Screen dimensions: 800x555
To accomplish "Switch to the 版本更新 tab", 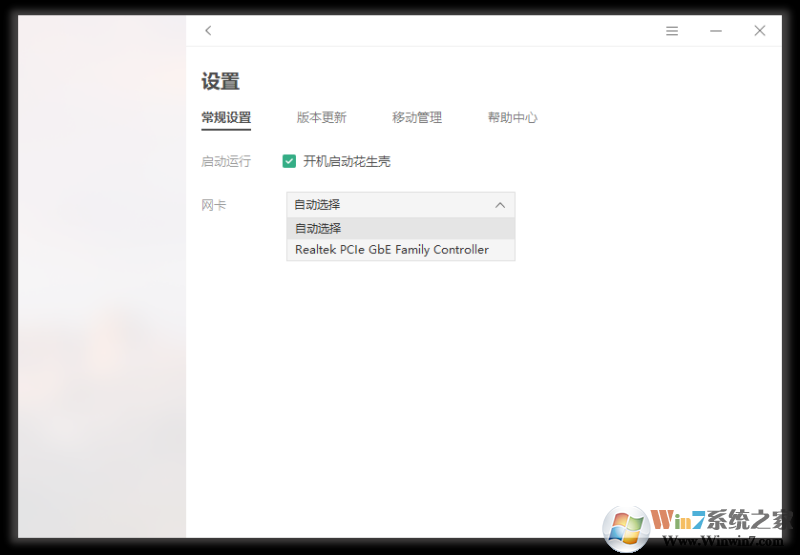I will [321, 117].
